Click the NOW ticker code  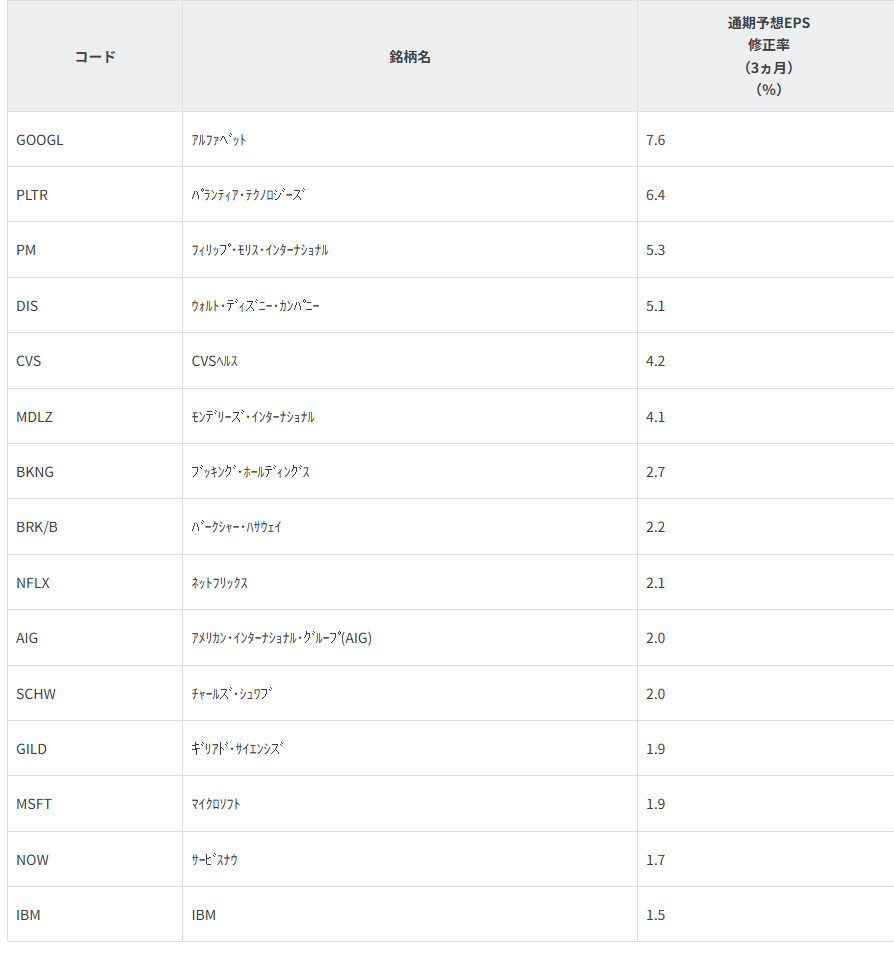[32, 860]
